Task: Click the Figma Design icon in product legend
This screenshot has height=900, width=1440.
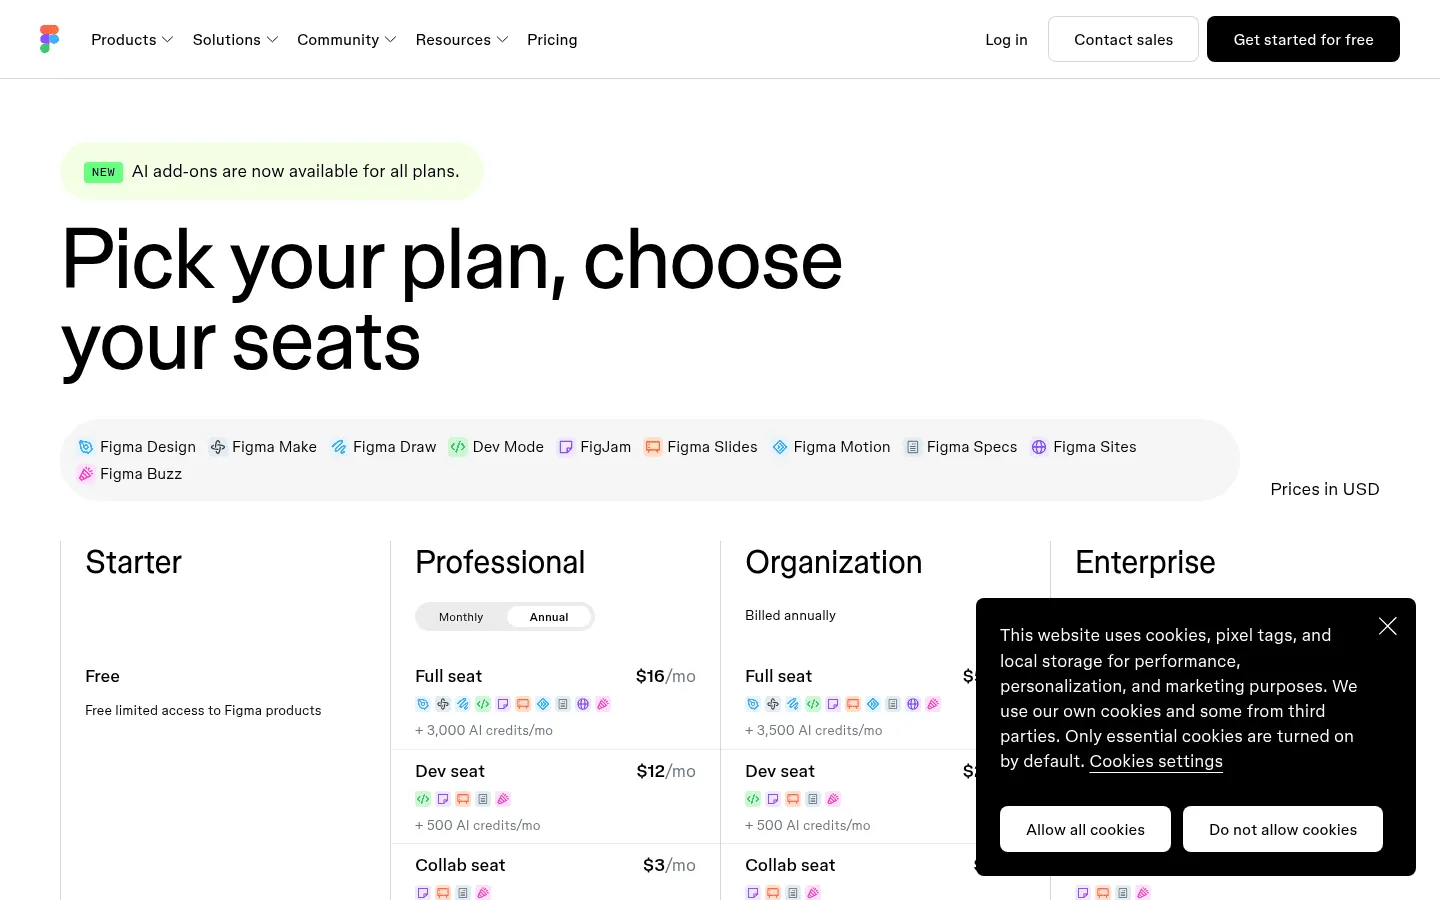Action: click(x=86, y=447)
